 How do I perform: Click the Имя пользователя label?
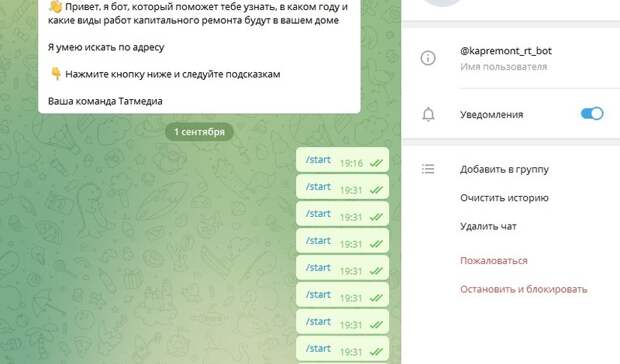tap(503, 67)
